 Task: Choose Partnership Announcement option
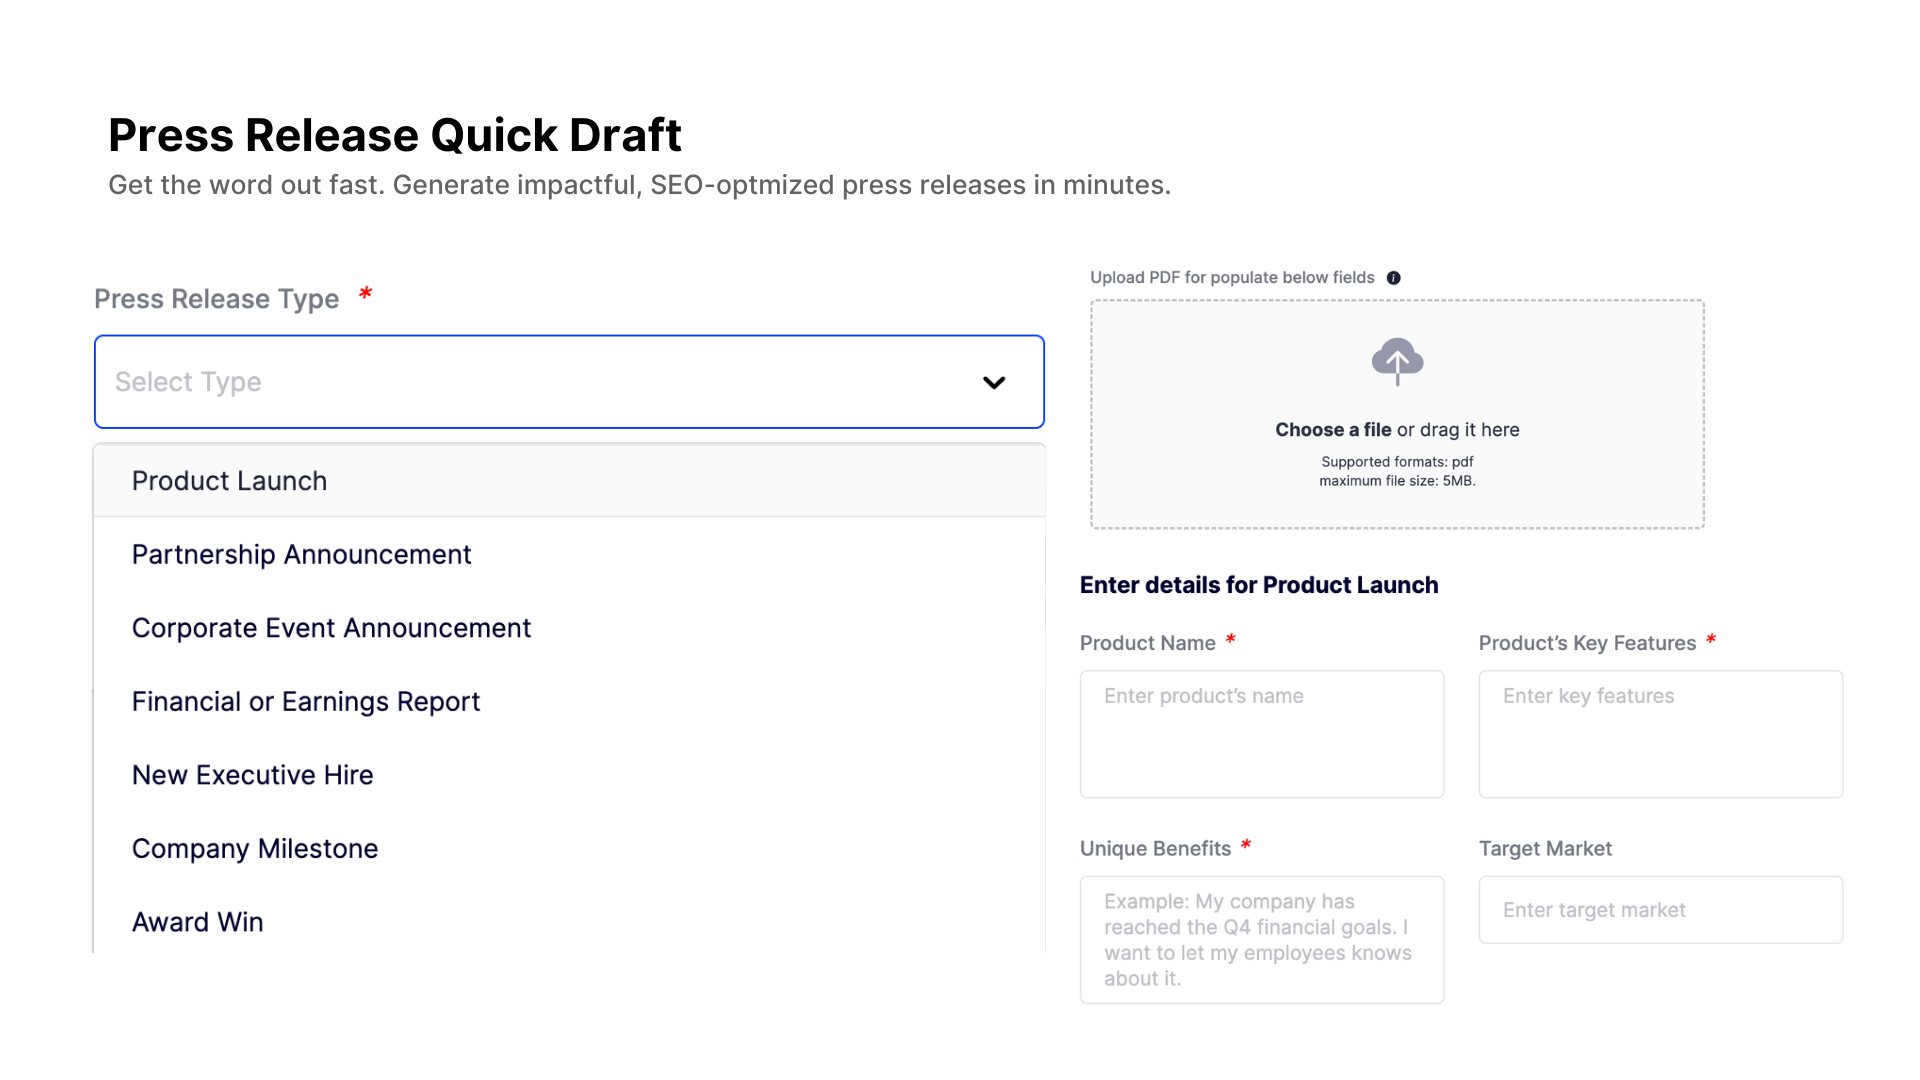coord(569,555)
